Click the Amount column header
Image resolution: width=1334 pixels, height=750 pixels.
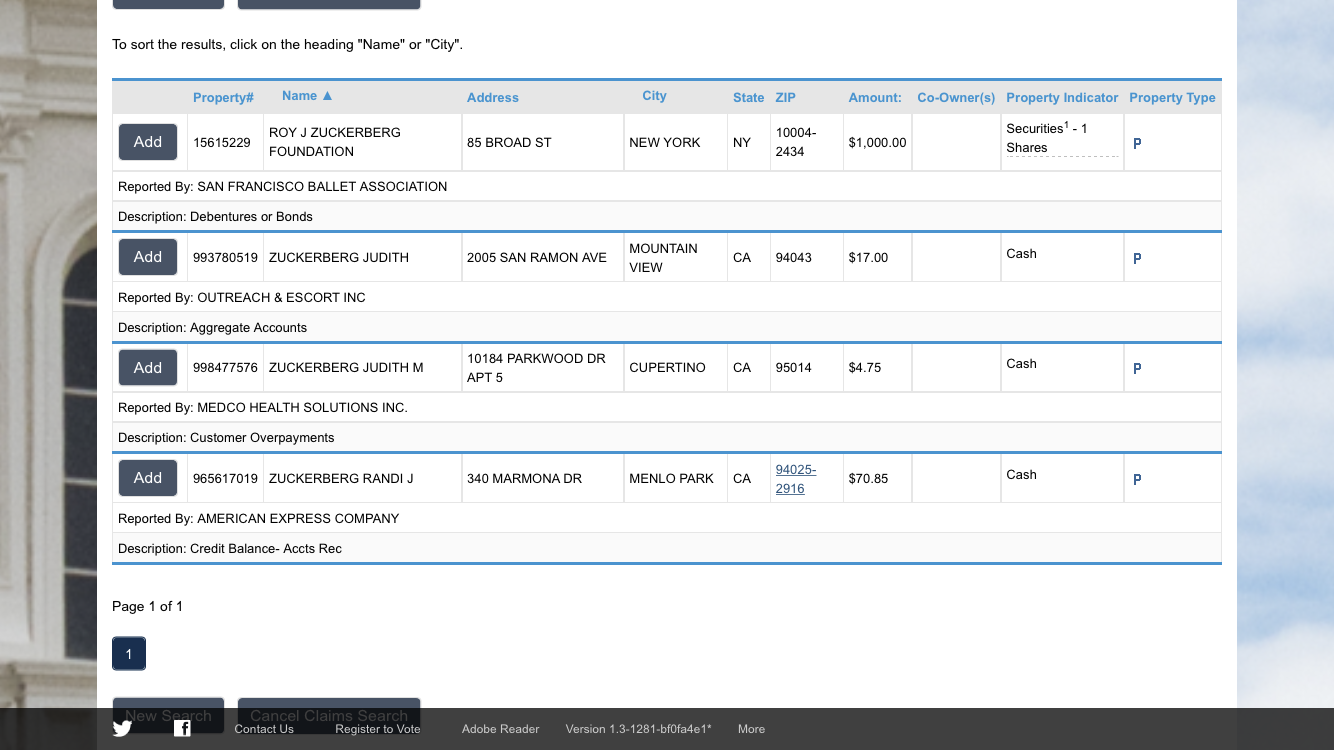tap(875, 97)
